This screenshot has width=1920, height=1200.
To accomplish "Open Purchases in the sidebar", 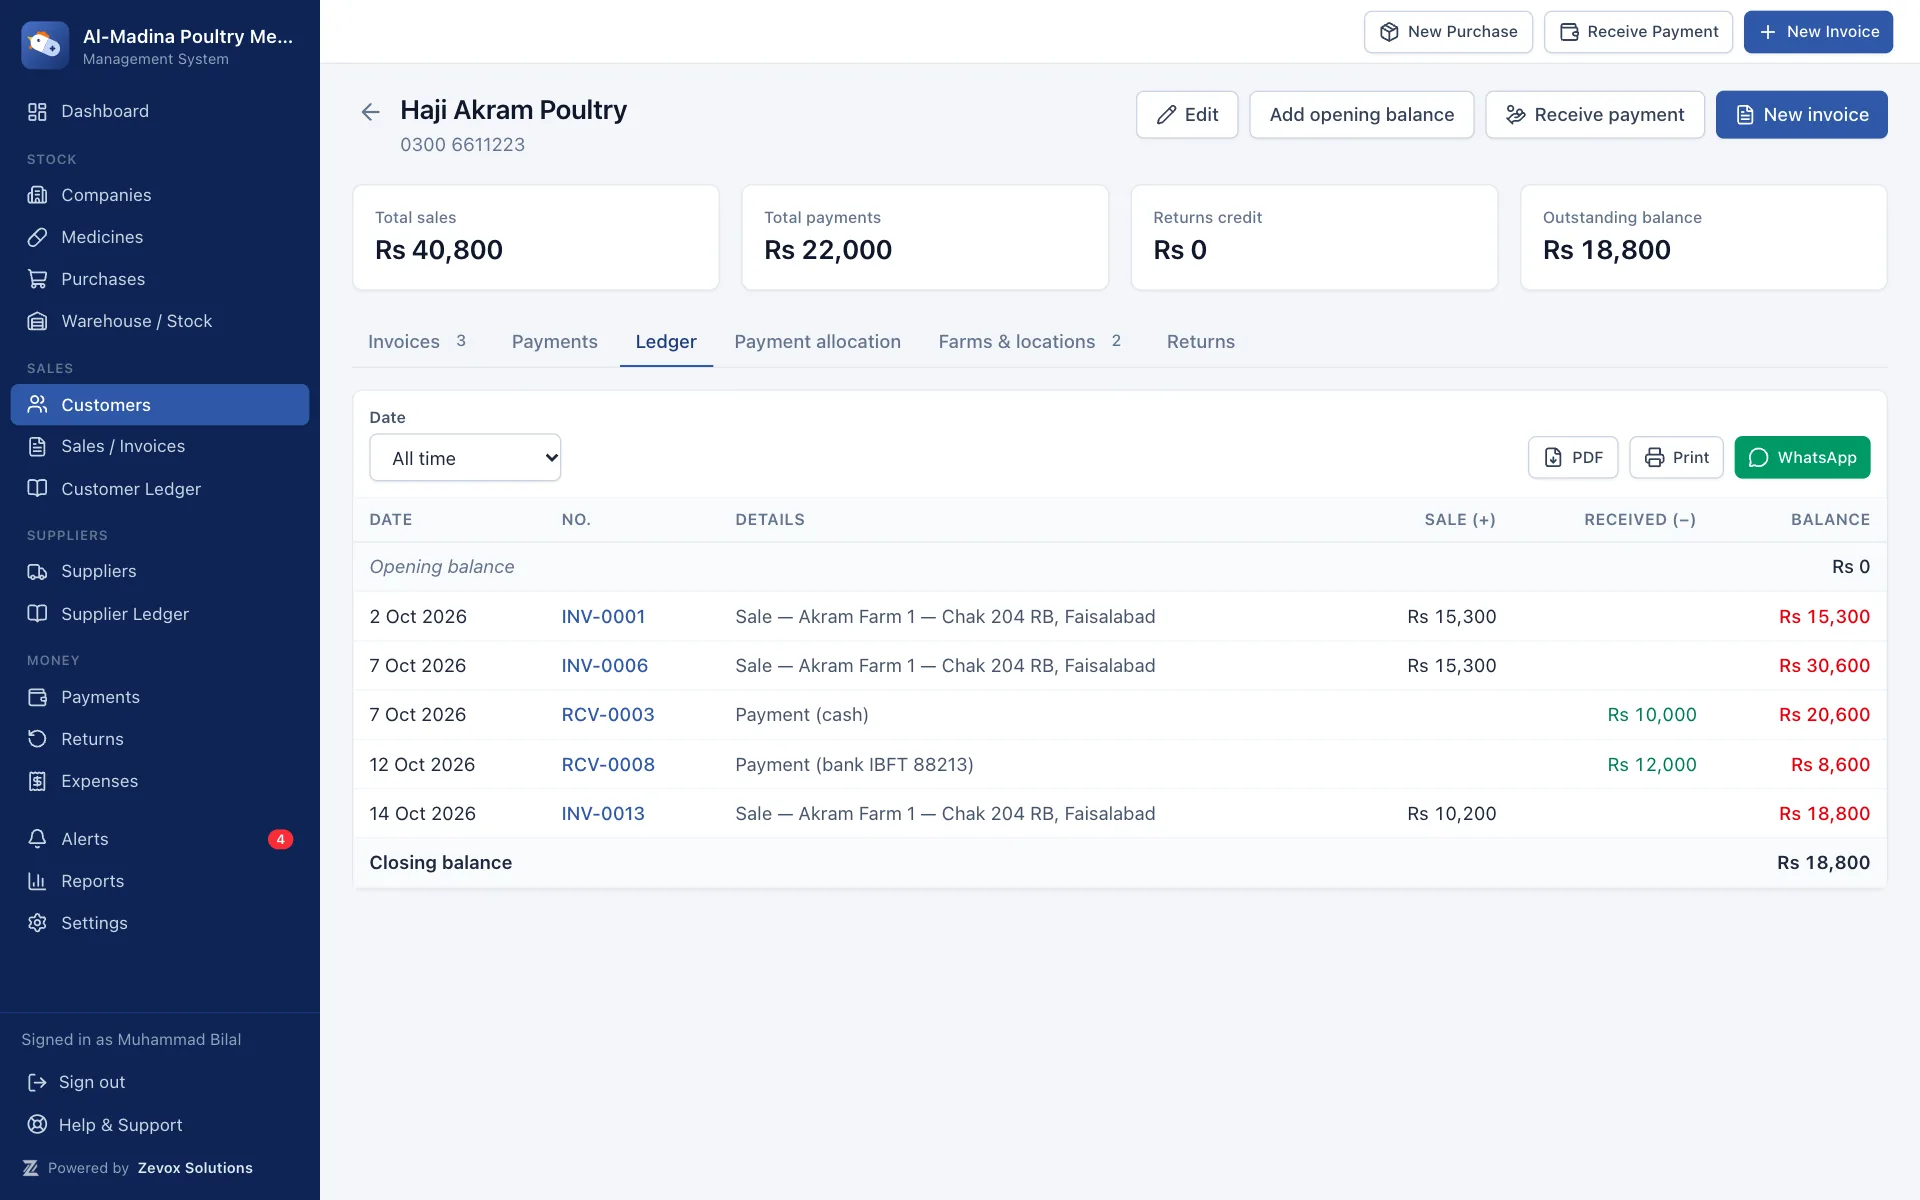I will pyautogui.click(x=160, y=279).
